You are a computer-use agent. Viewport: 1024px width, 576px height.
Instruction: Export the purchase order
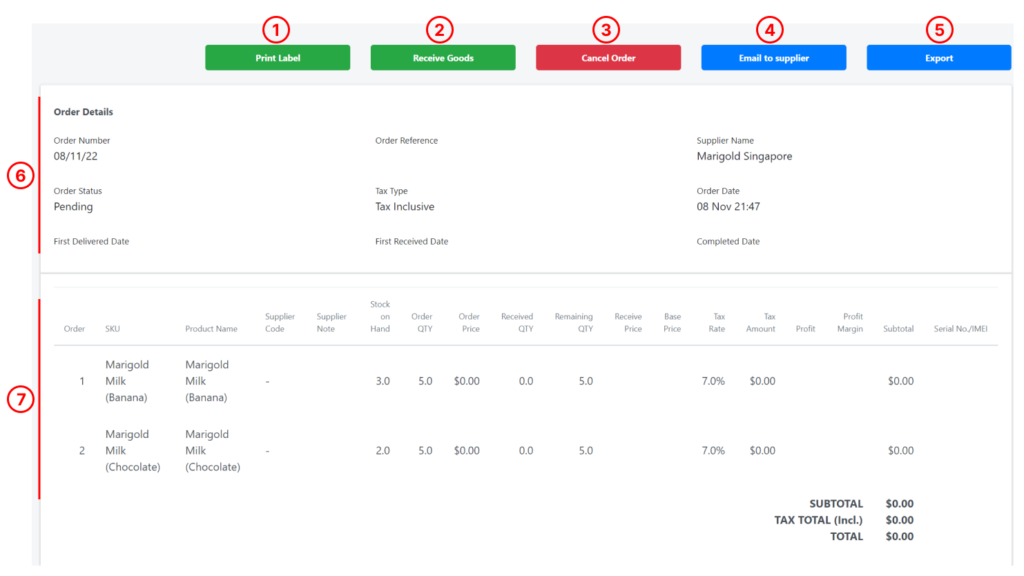[938, 57]
